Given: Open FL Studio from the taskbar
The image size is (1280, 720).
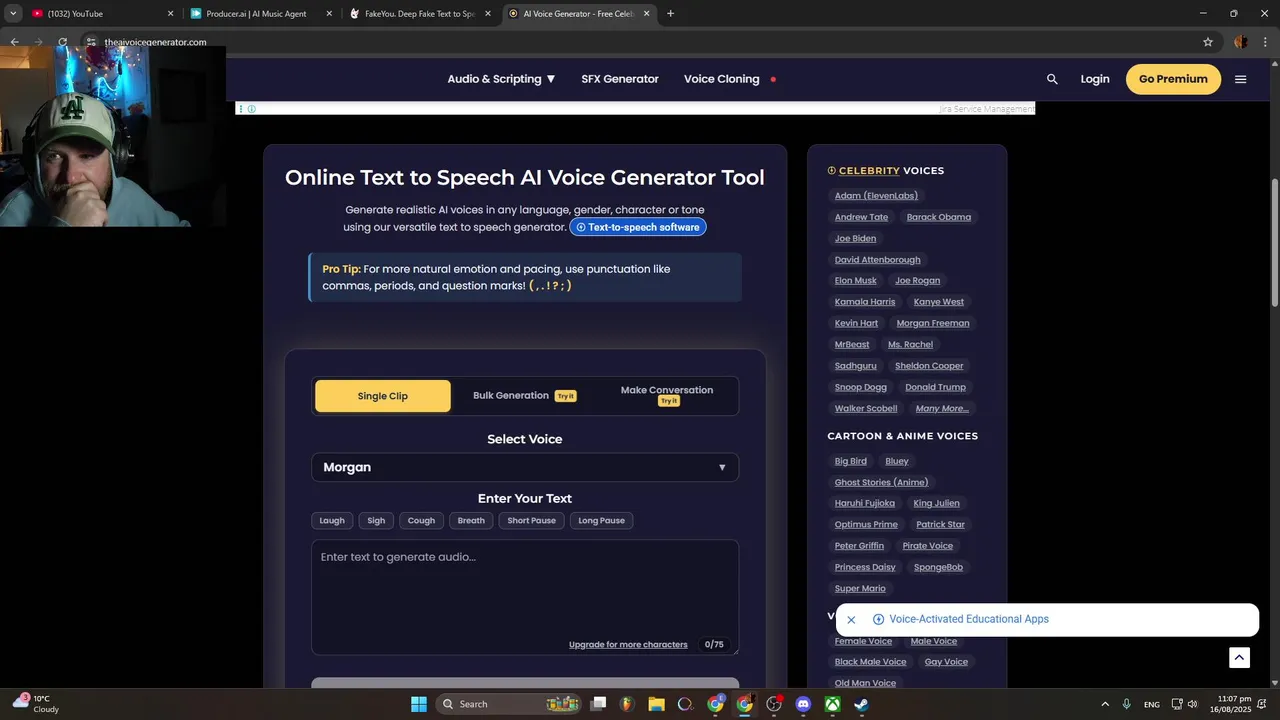Looking at the screenshot, I should click(x=627, y=704).
